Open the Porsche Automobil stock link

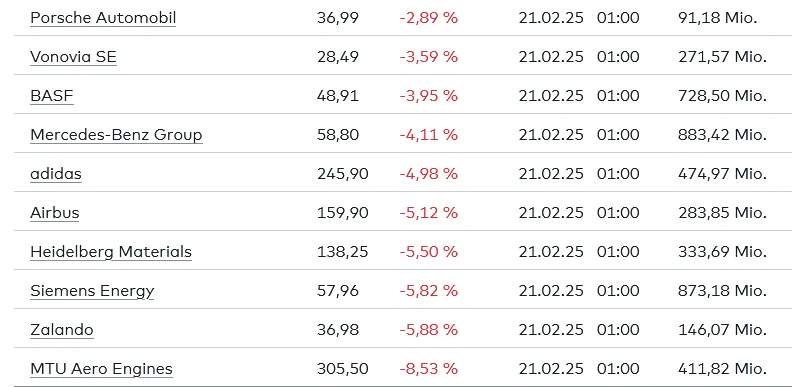(x=103, y=18)
